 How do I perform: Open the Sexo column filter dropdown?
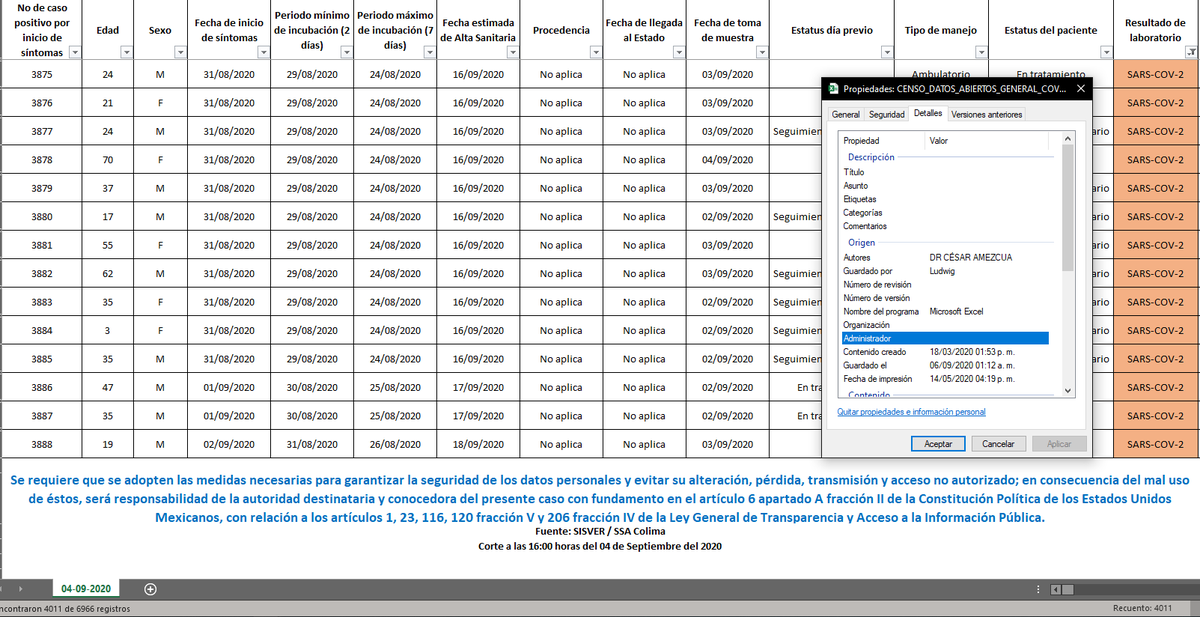tap(180, 53)
